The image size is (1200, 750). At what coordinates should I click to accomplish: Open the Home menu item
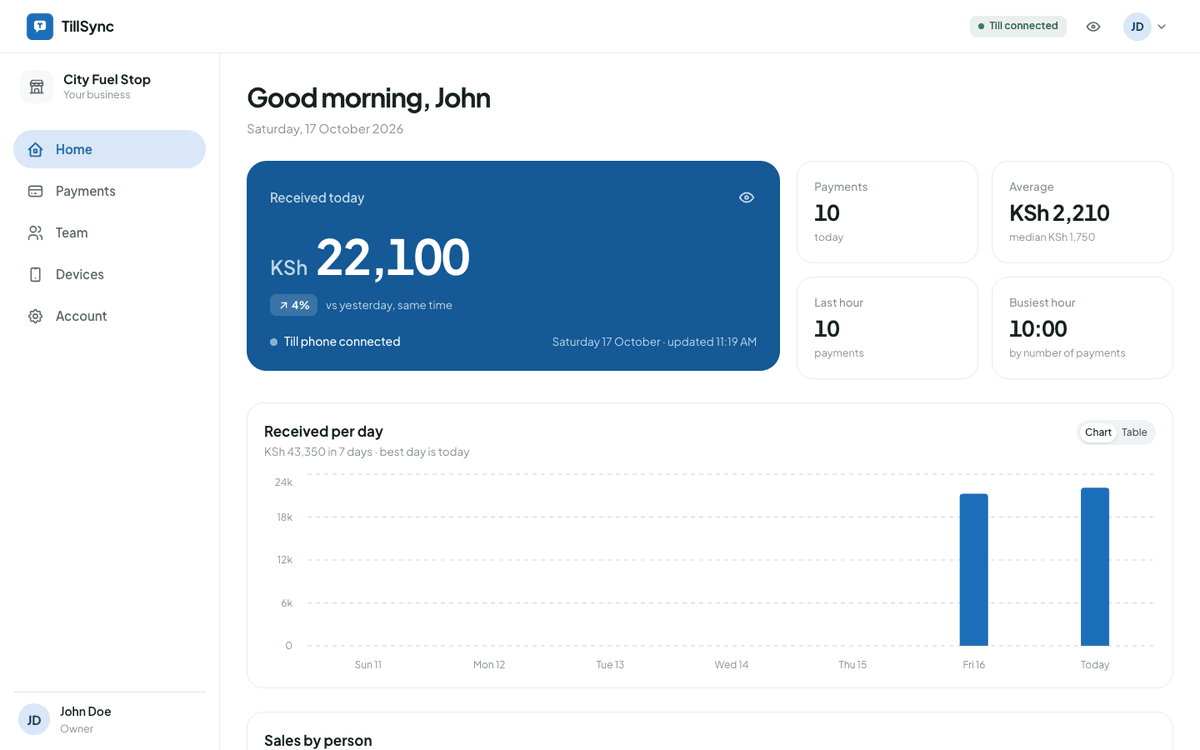coord(109,149)
